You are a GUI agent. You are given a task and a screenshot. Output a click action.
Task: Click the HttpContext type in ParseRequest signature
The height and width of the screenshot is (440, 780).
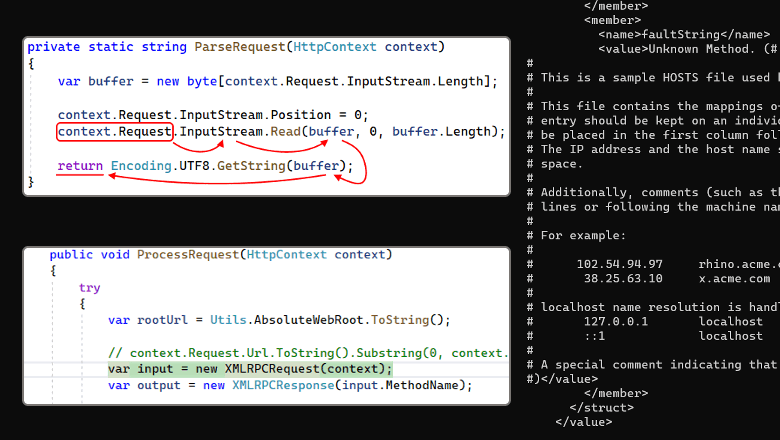[x=335, y=47]
